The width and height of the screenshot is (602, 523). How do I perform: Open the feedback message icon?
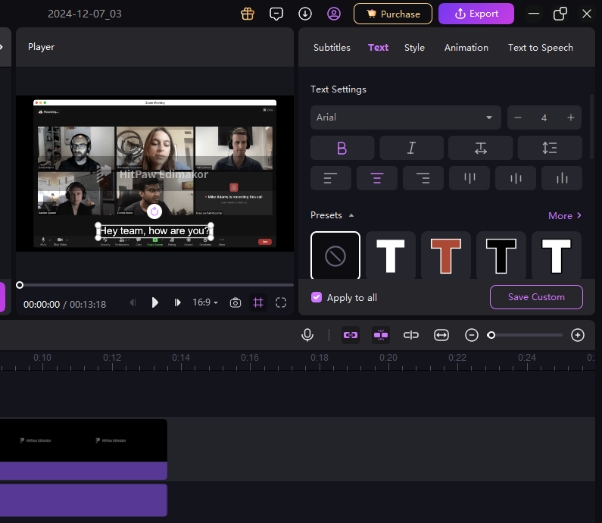pos(276,14)
